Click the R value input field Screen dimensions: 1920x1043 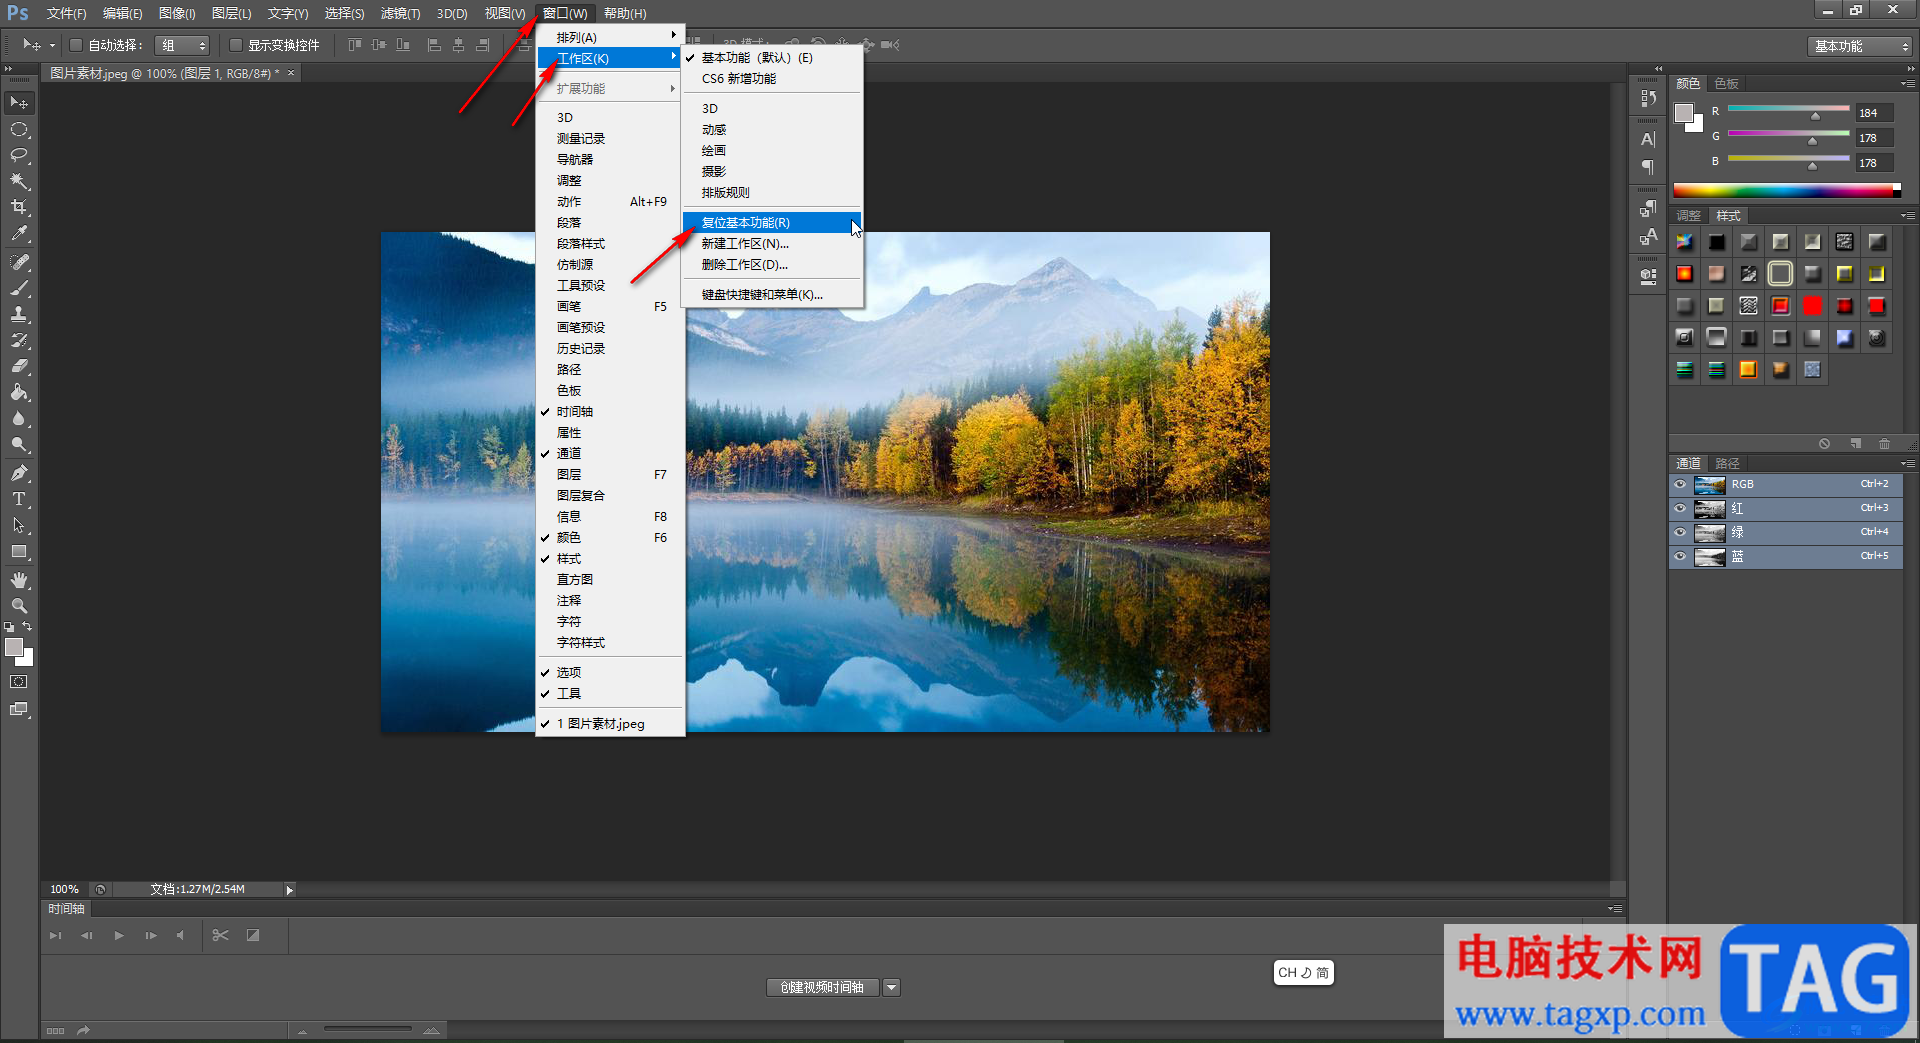point(1874,113)
